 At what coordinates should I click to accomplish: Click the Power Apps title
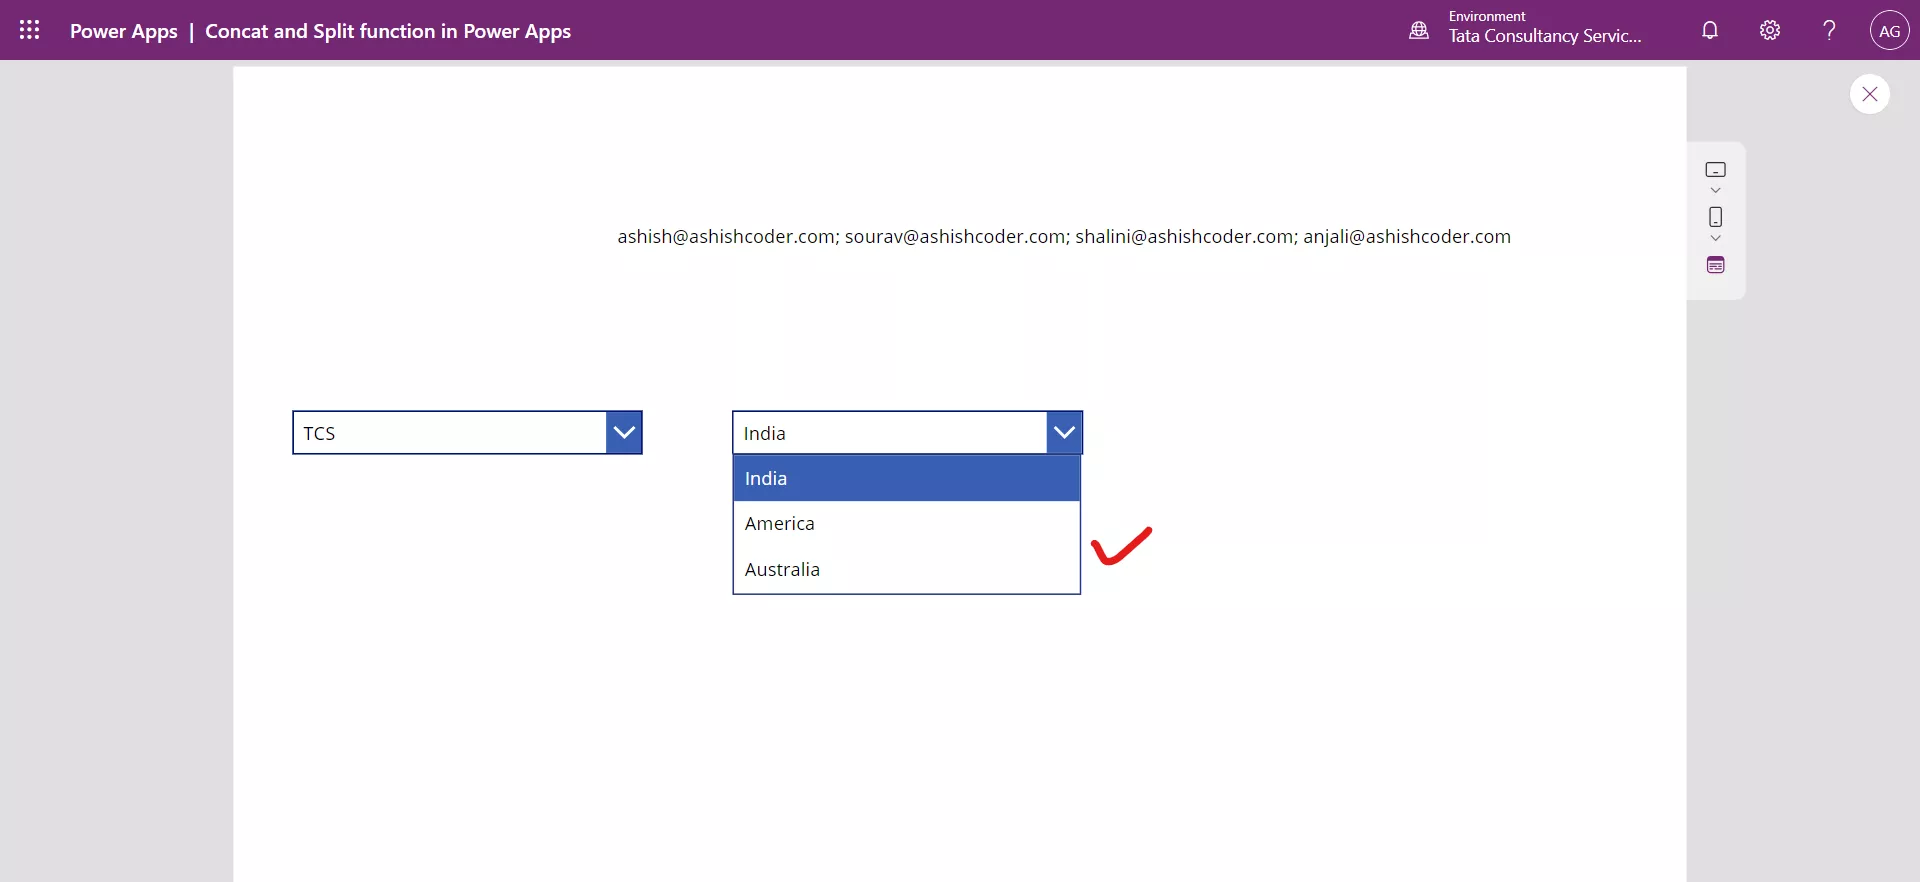(x=123, y=31)
